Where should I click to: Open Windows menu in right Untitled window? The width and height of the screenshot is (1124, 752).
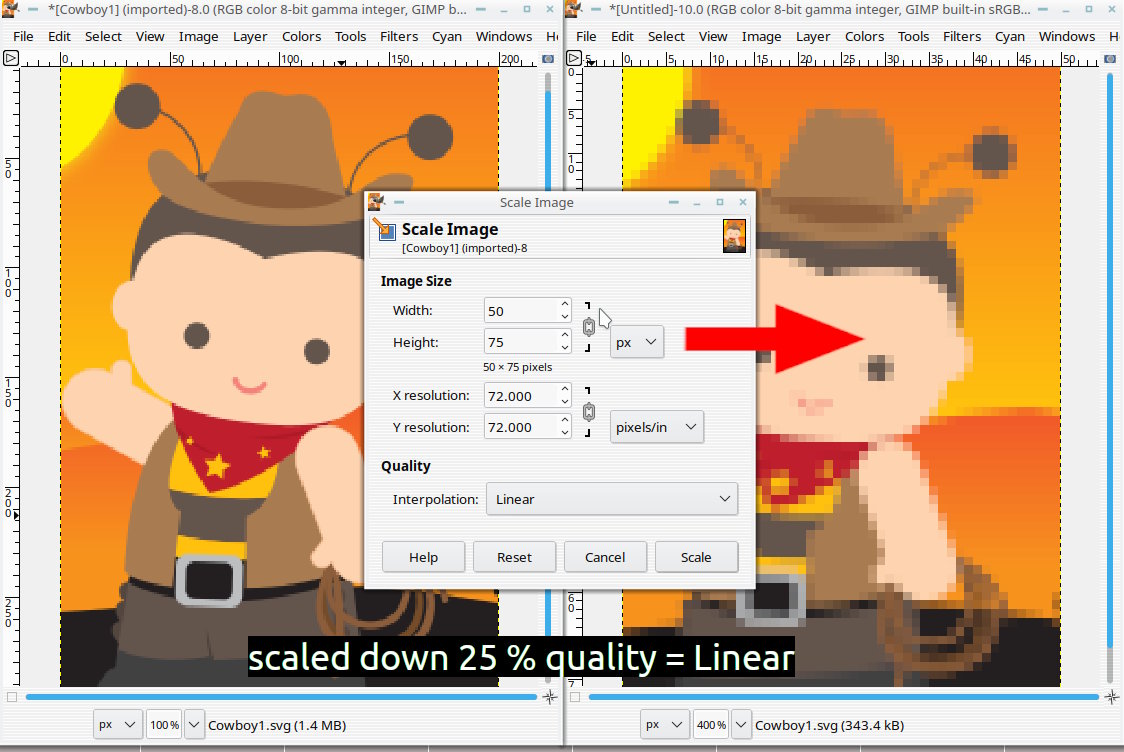tap(1067, 37)
